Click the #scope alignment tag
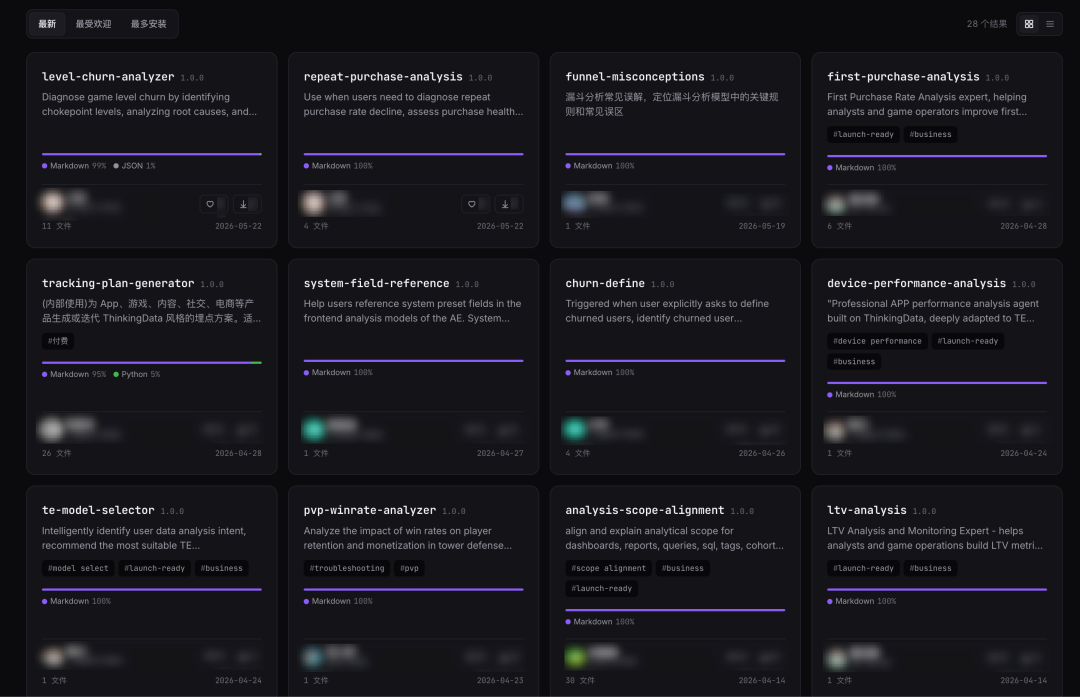 click(x=608, y=568)
